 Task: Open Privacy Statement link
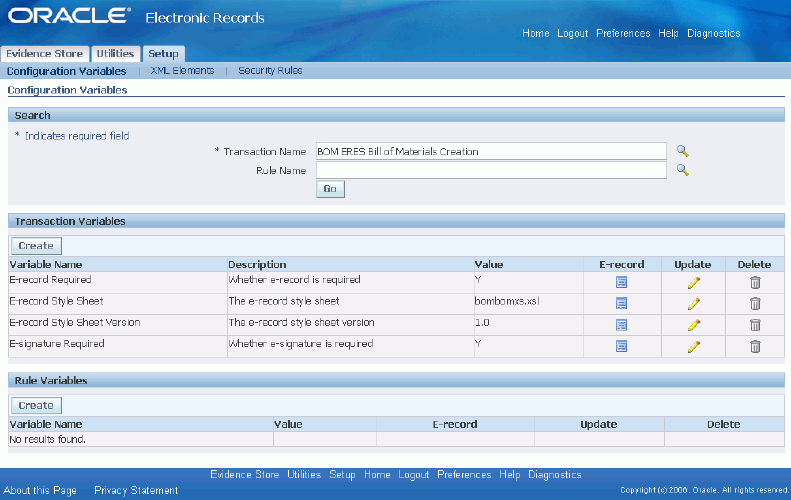pos(136,490)
